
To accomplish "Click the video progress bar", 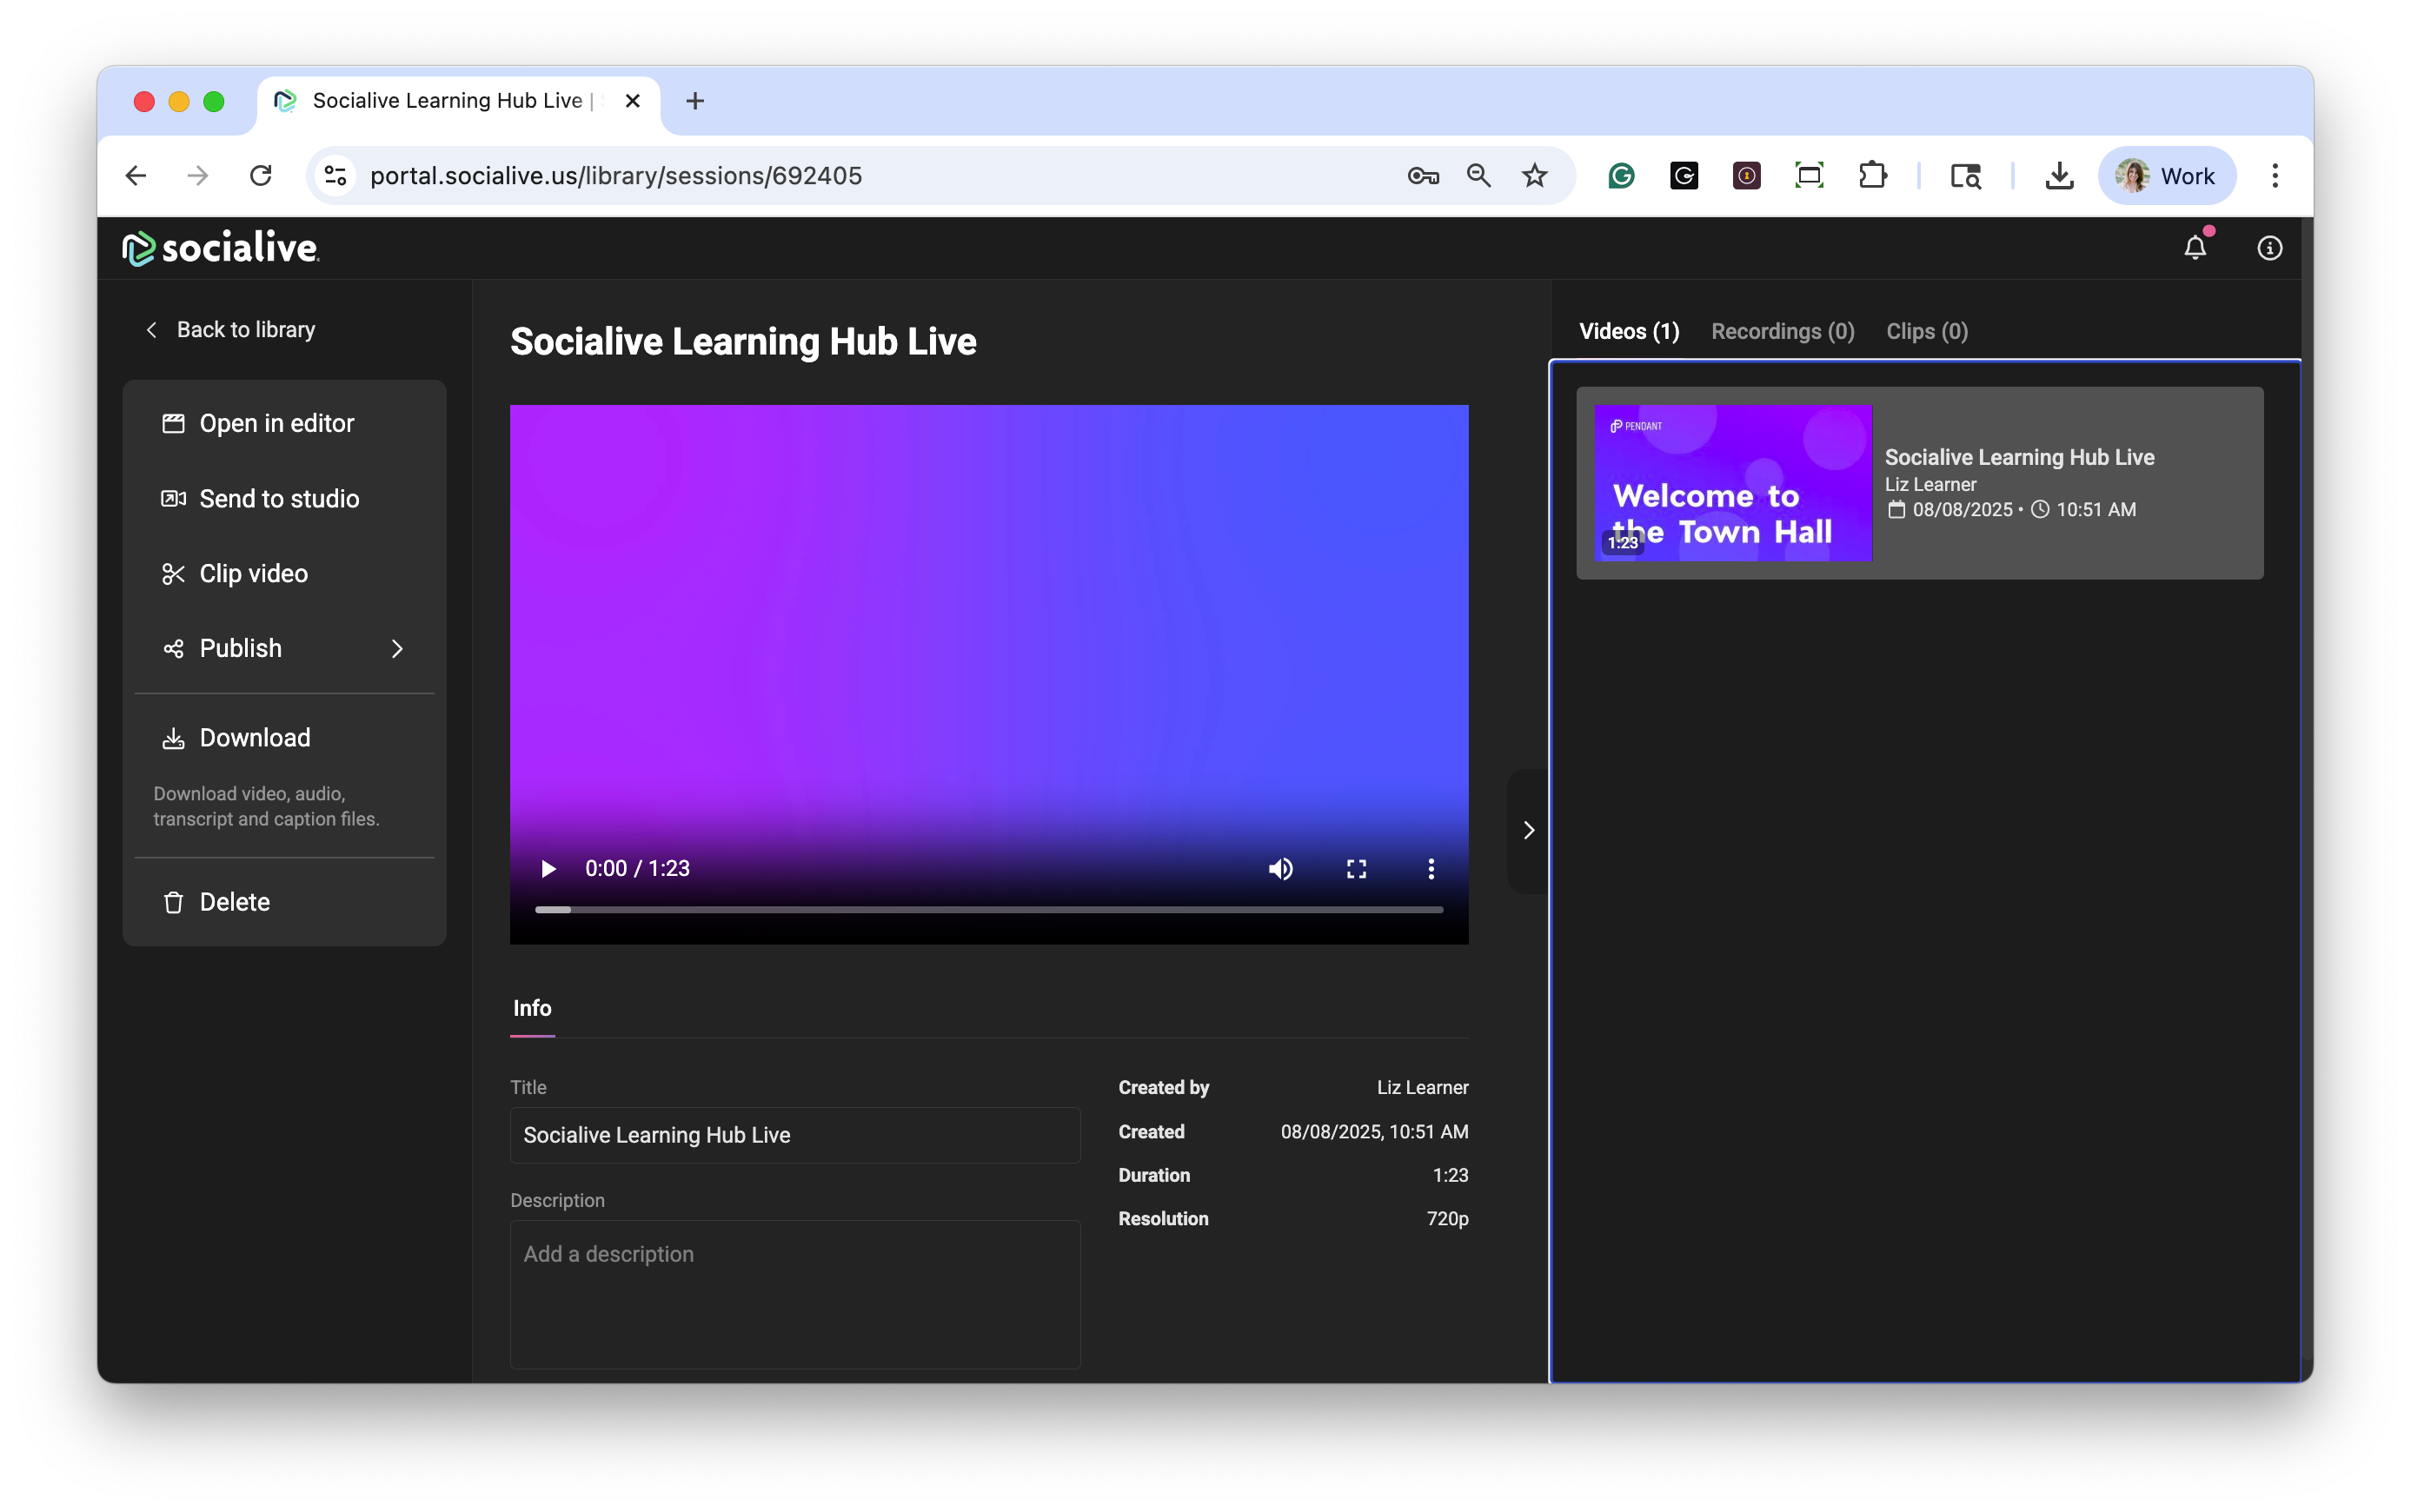I will [x=988, y=910].
